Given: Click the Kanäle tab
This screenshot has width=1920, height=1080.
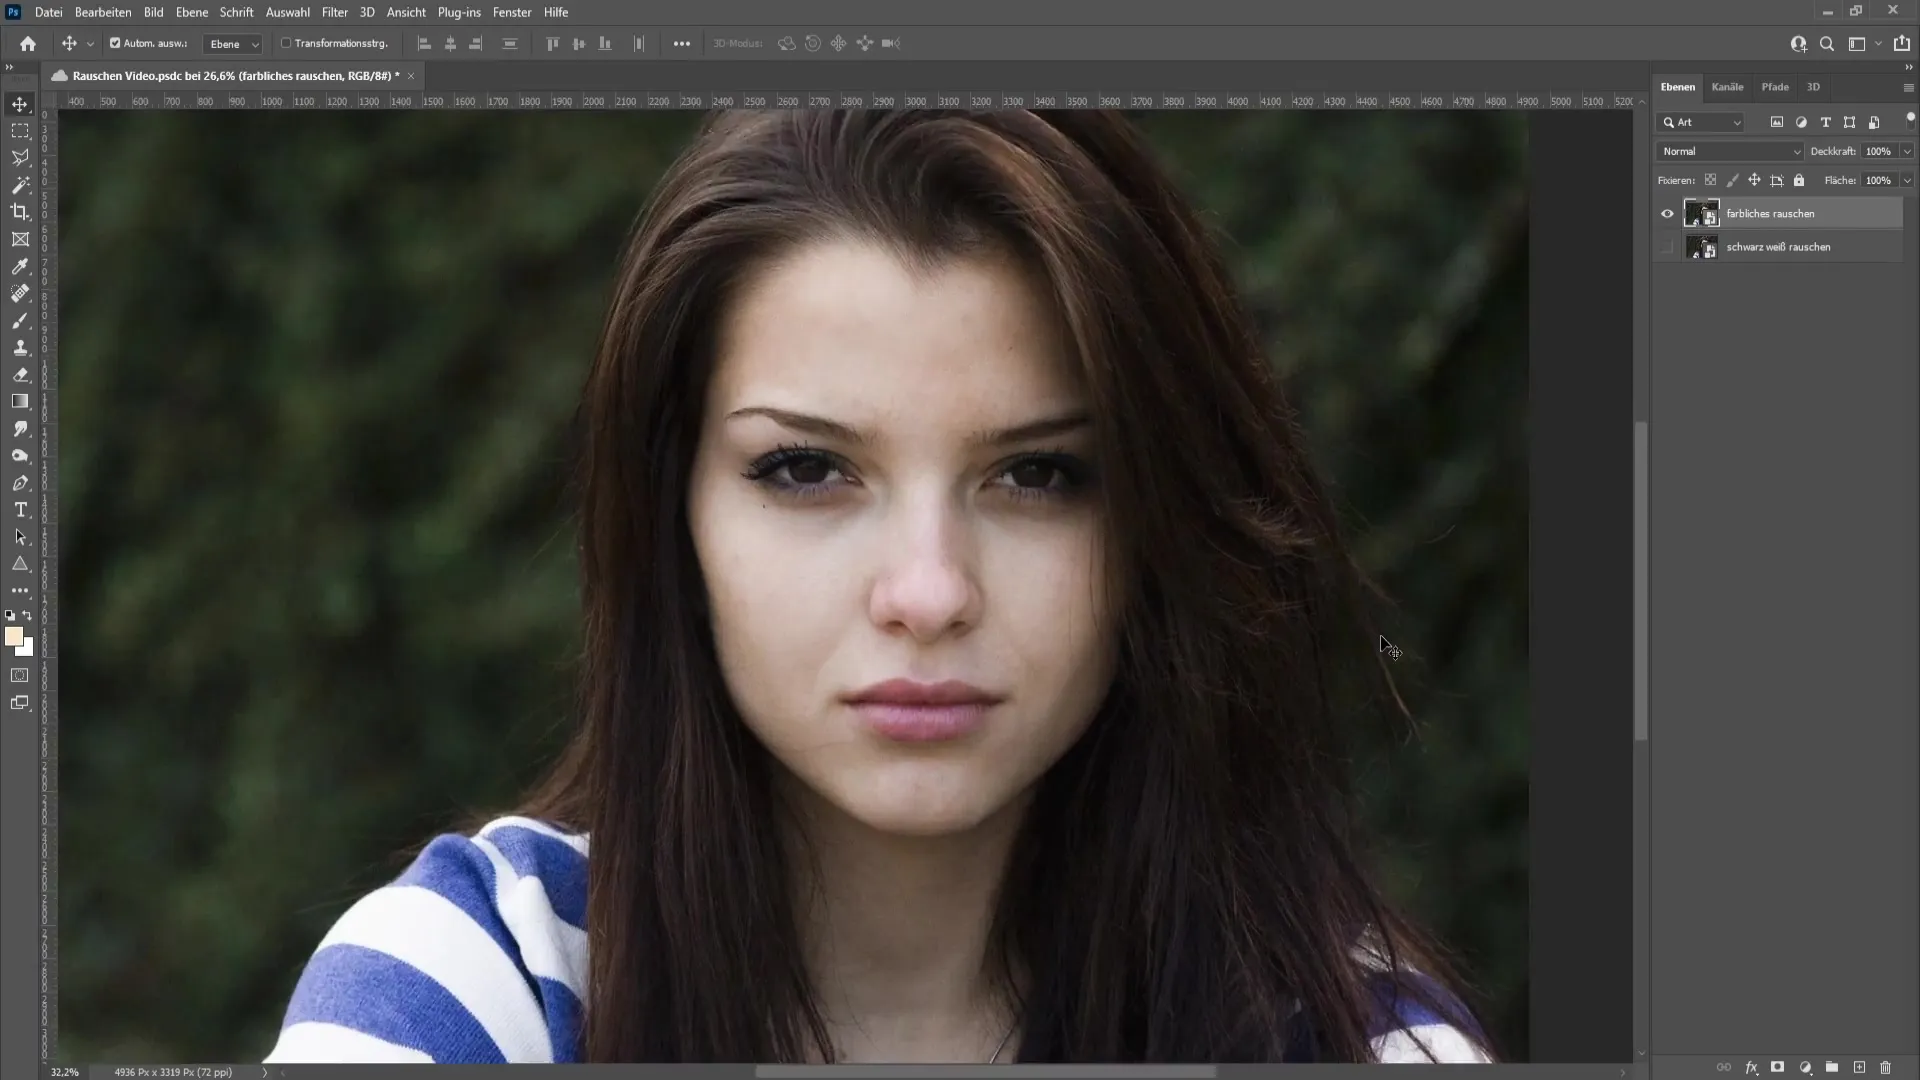Looking at the screenshot, I should tap(1727, 87).
